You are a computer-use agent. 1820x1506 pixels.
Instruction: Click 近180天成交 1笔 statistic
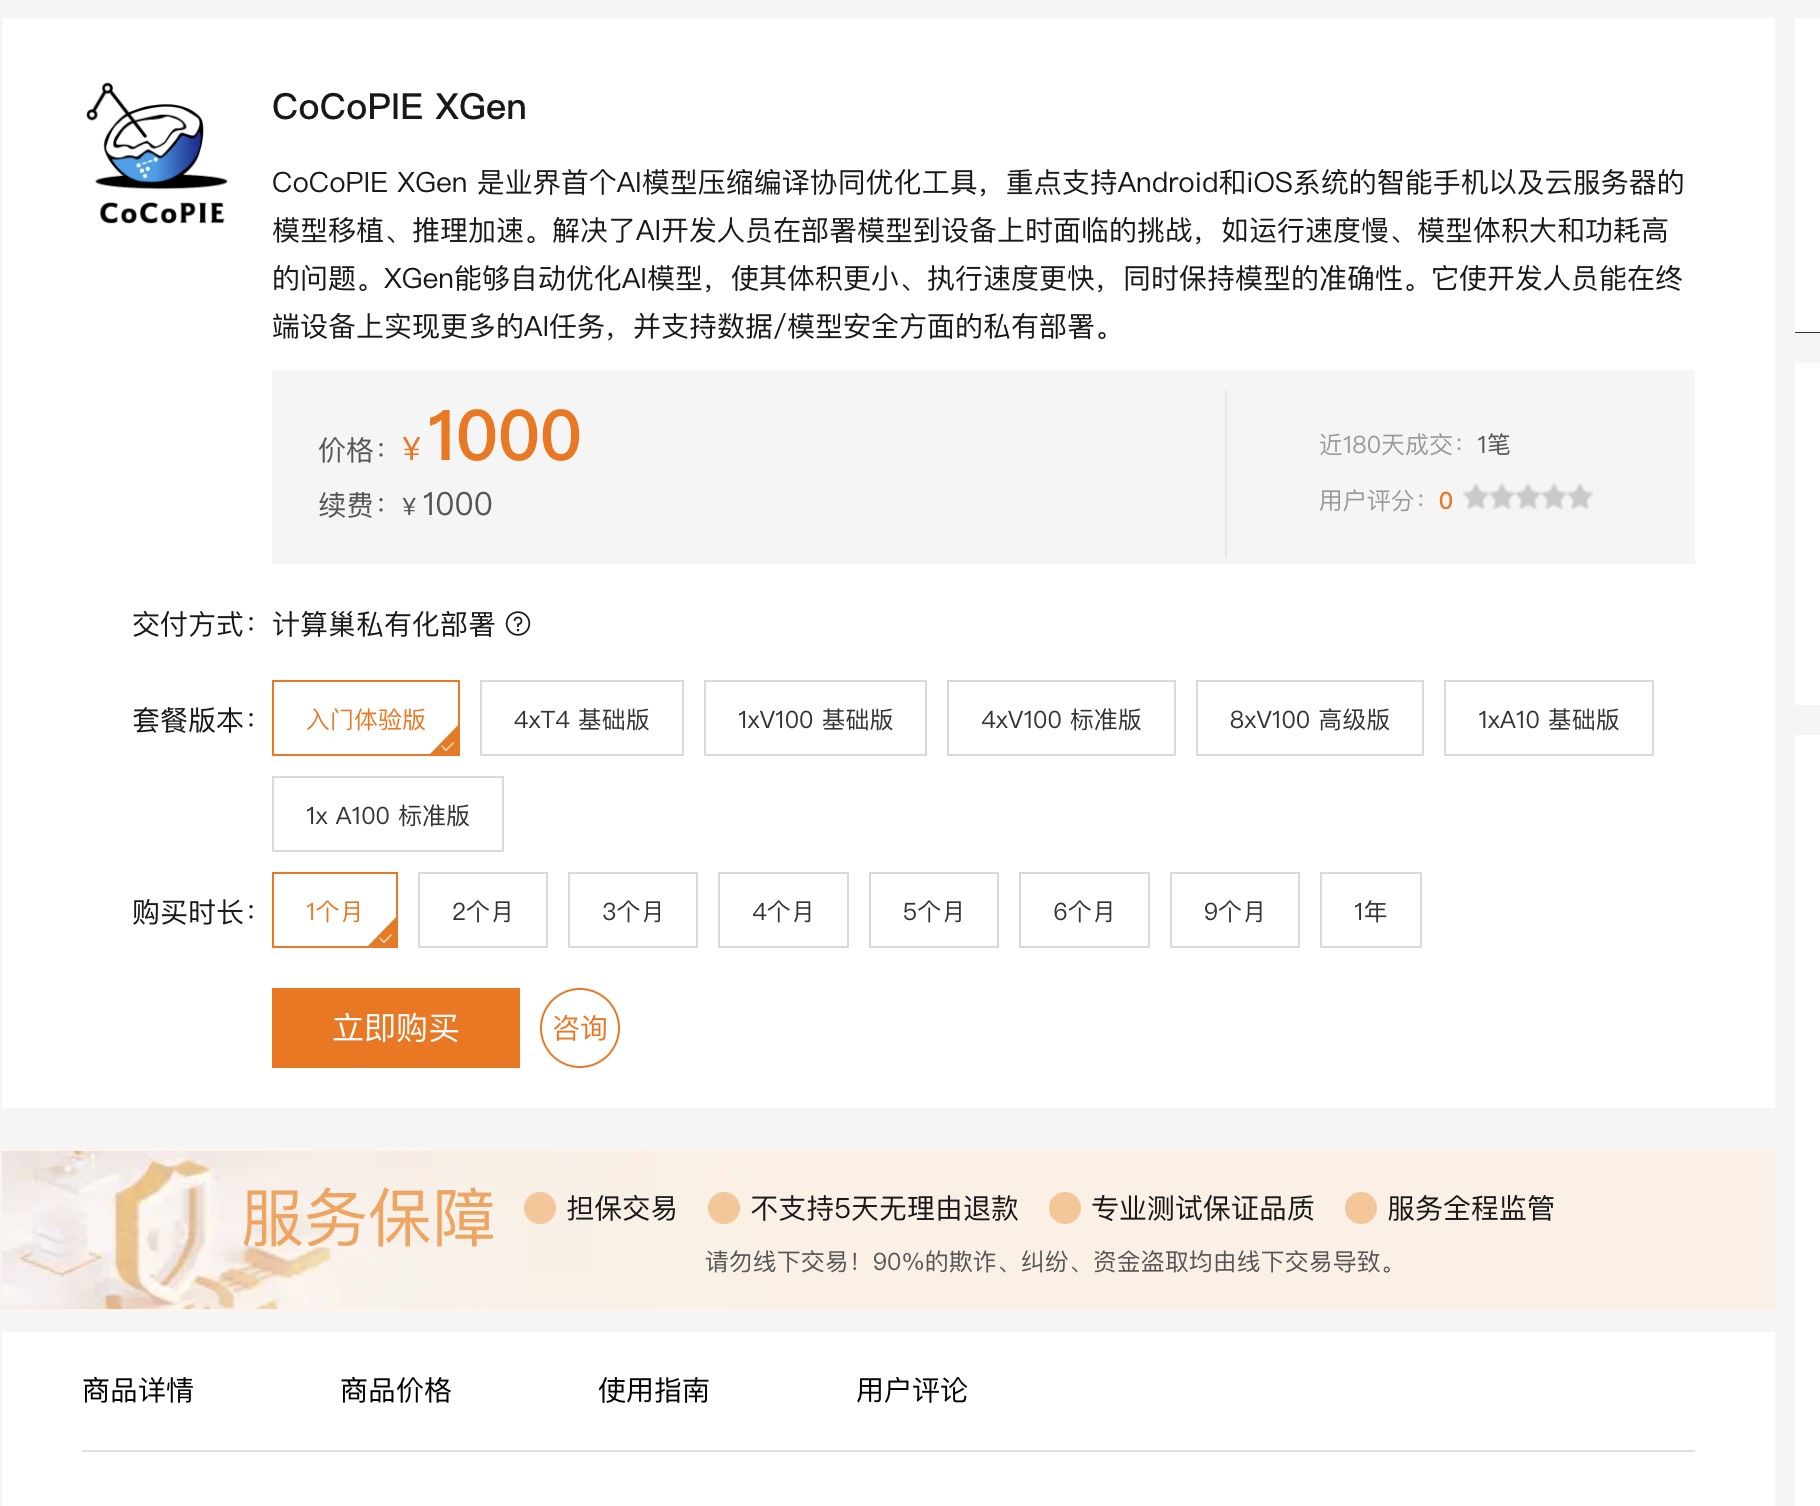pos(1414,444)
